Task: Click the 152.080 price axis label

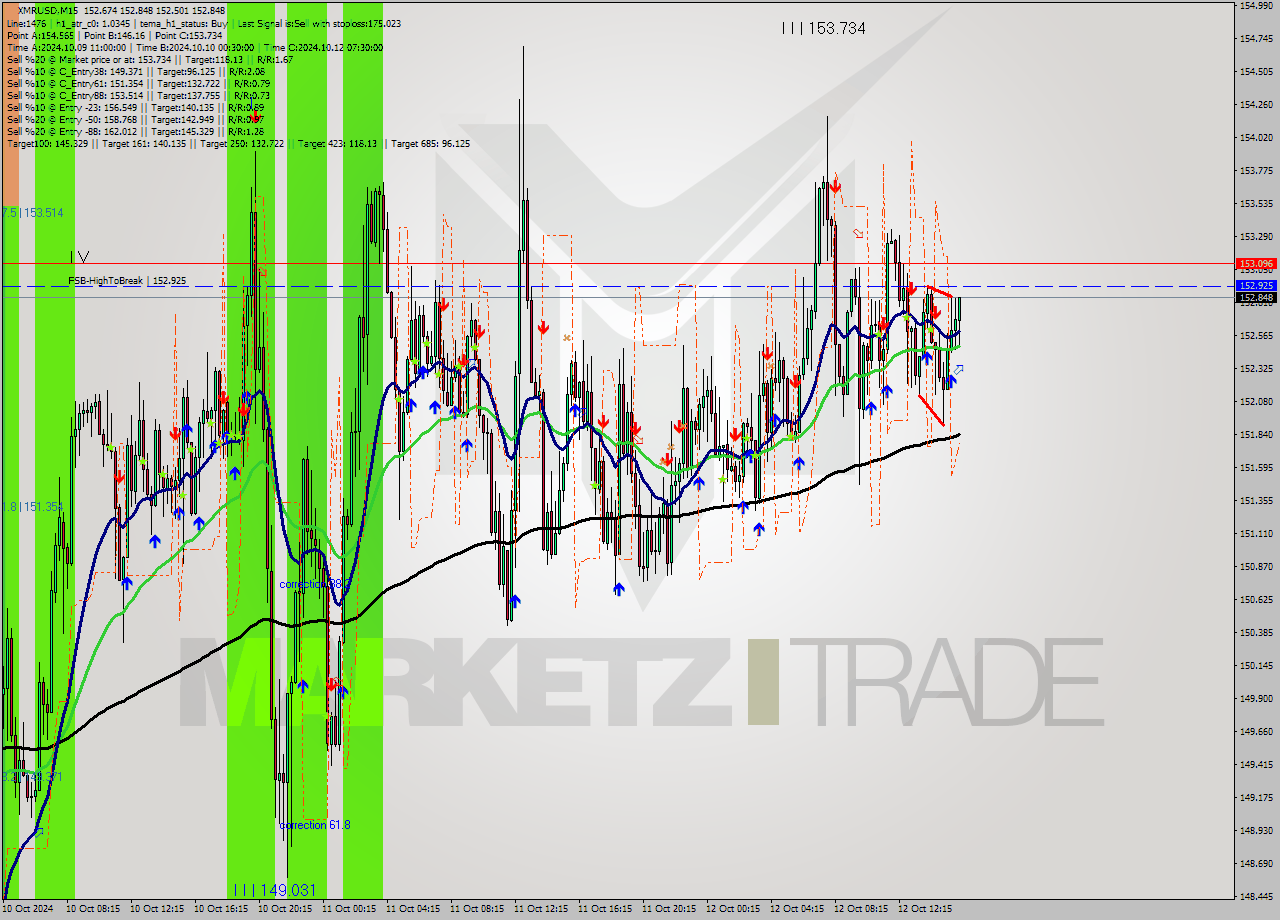Action: [1256, 401]
